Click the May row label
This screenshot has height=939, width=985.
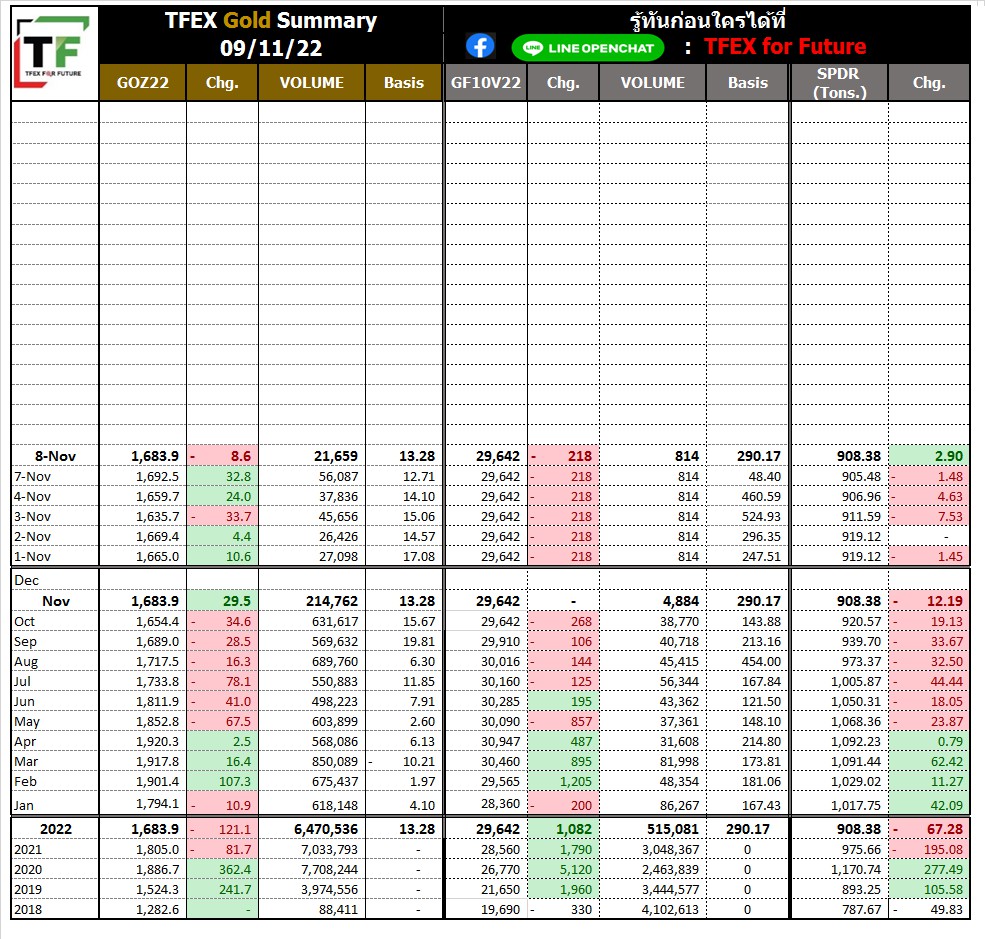coord(26,722)
